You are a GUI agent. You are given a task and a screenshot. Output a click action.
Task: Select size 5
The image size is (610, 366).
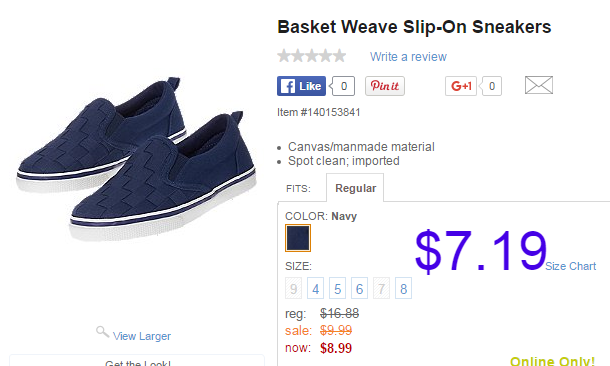pos(337,288)
